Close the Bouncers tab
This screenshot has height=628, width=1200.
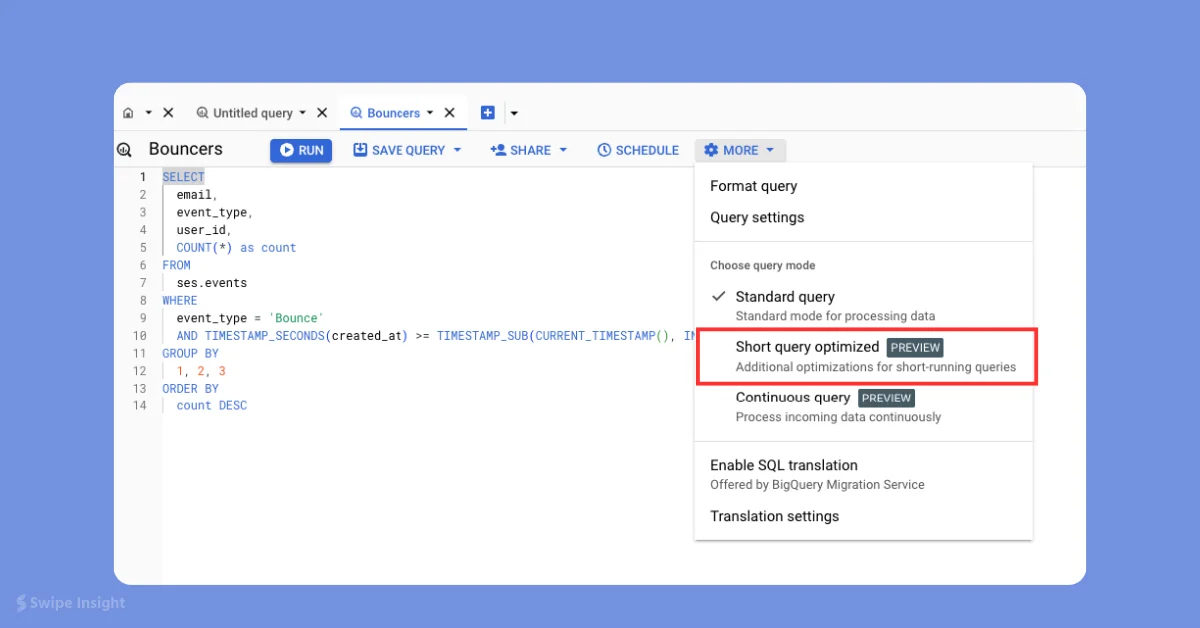[x=450, y=113]
